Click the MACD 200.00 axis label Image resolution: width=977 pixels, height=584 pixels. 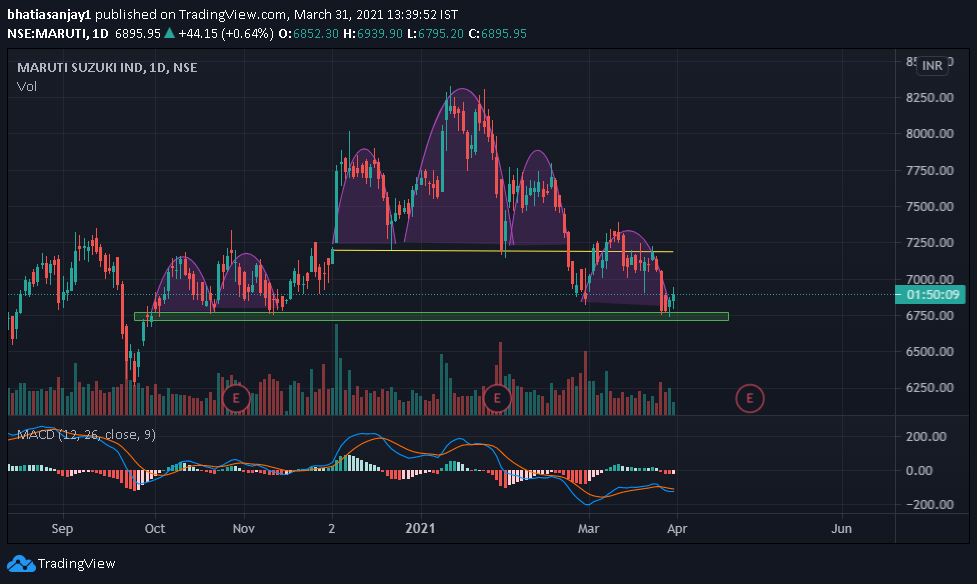(926, 436)
